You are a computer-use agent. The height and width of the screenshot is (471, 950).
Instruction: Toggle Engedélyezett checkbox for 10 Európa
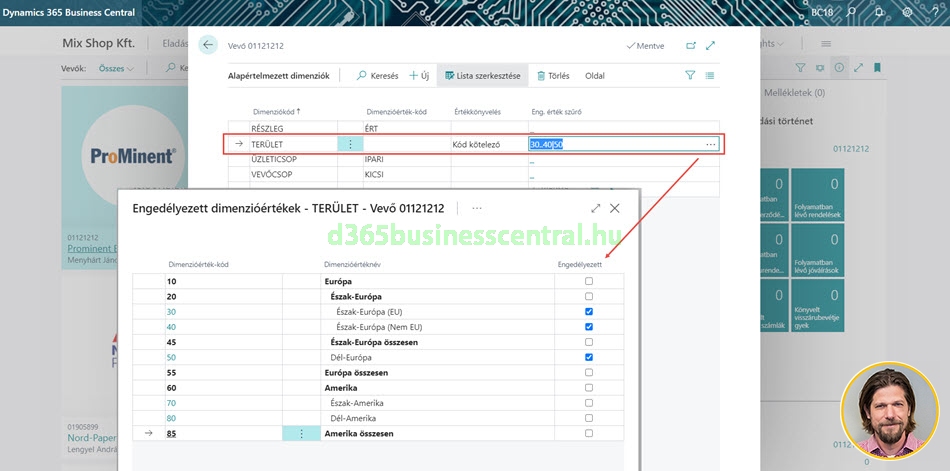[x=589, y=281]
